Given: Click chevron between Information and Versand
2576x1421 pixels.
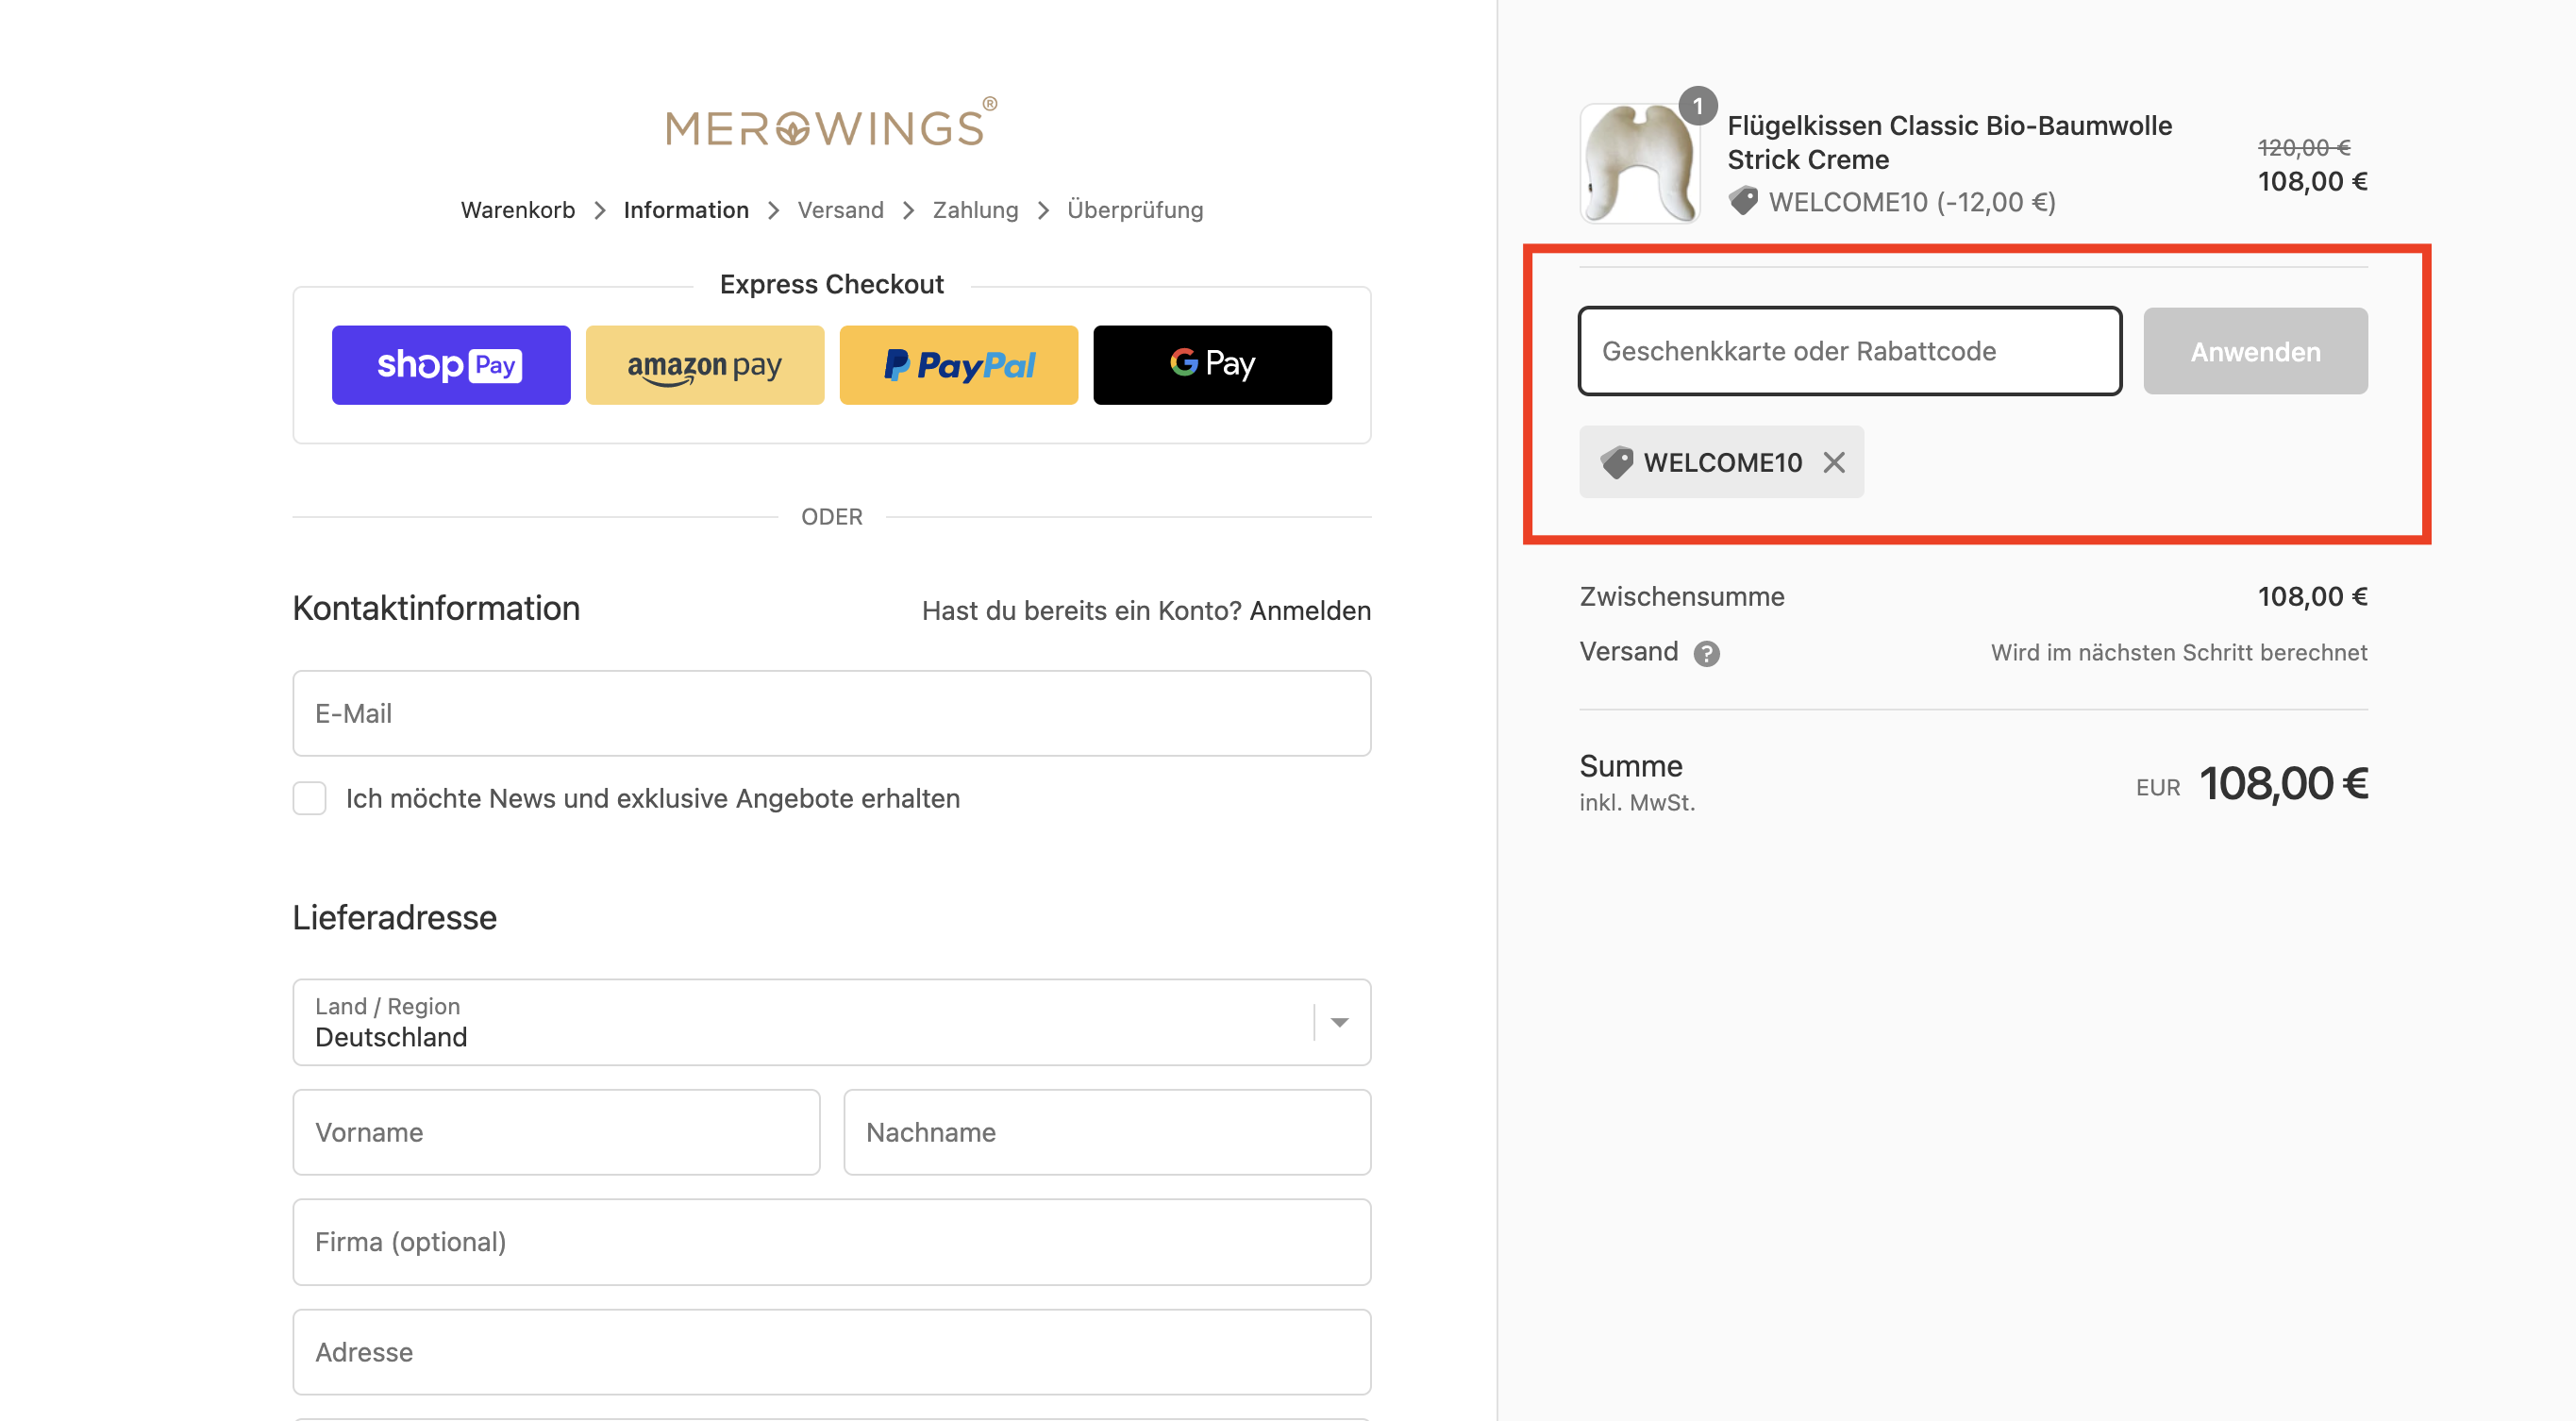Looking at the screenshot, I should [x=773, y=210].
